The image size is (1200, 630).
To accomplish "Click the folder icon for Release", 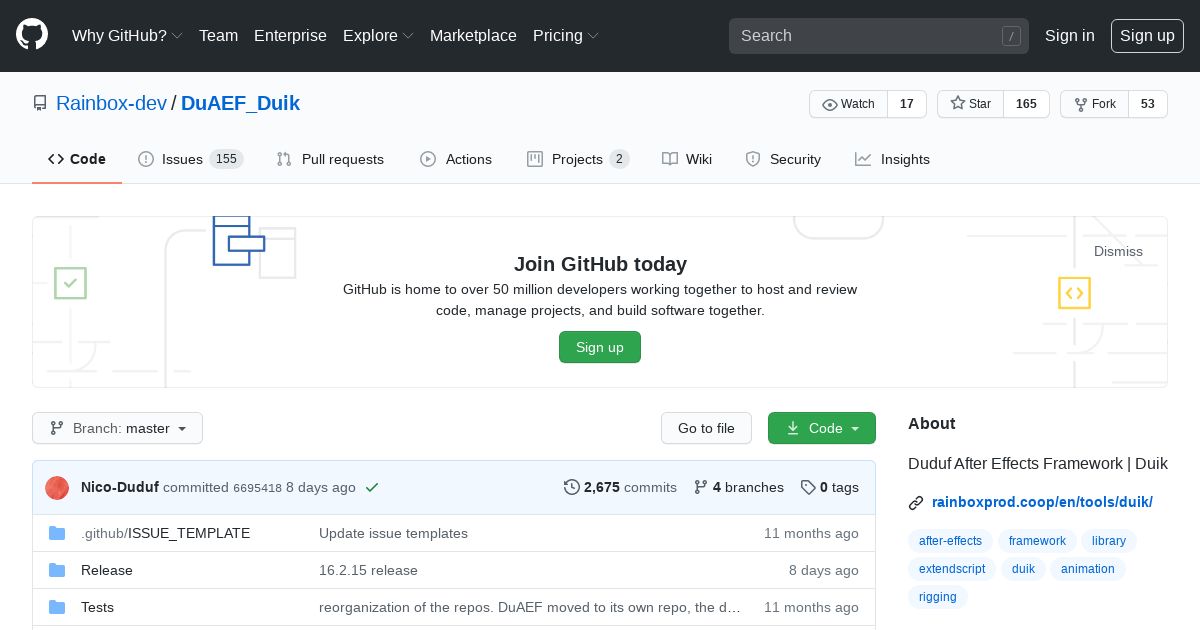I will [x=57, y=570].
